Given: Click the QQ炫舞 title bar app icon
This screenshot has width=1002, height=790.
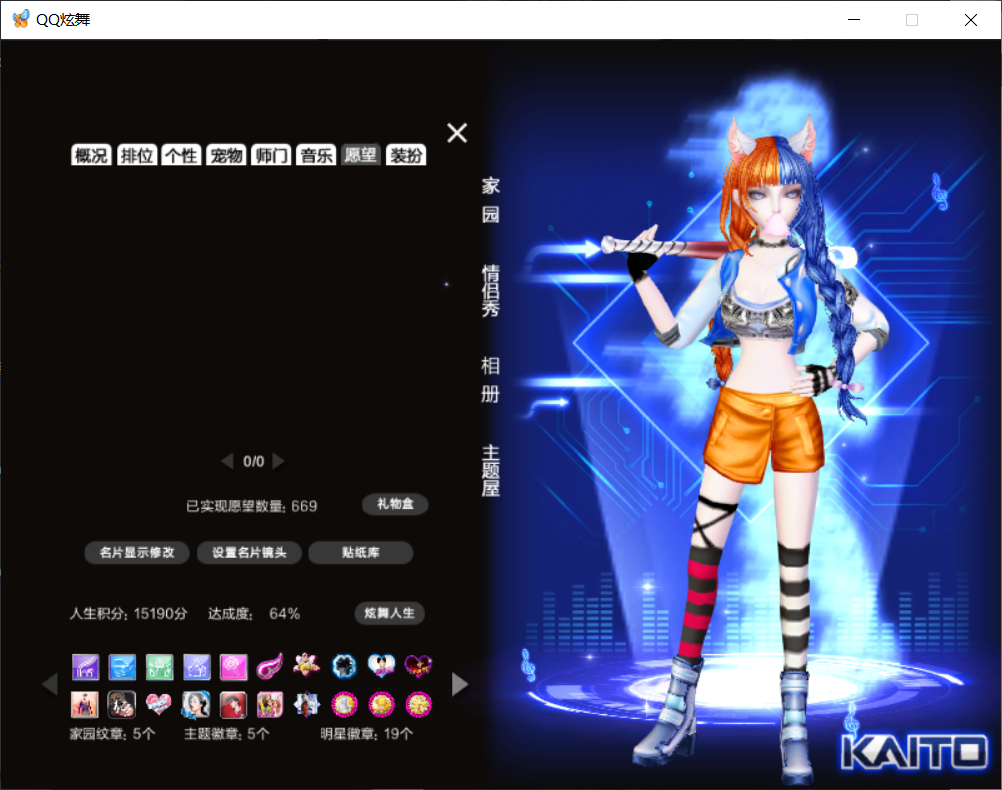Looking at the screenshot, I should click(x=20, y=19).
